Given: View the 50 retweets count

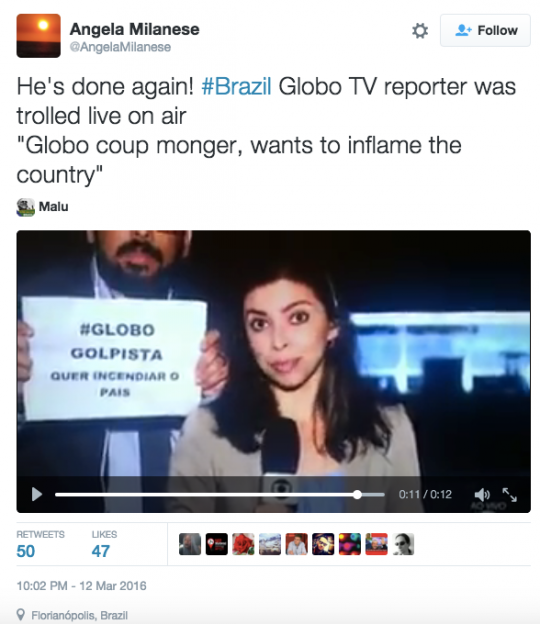Looking at the screenshot, I should (x=25, y=551).
